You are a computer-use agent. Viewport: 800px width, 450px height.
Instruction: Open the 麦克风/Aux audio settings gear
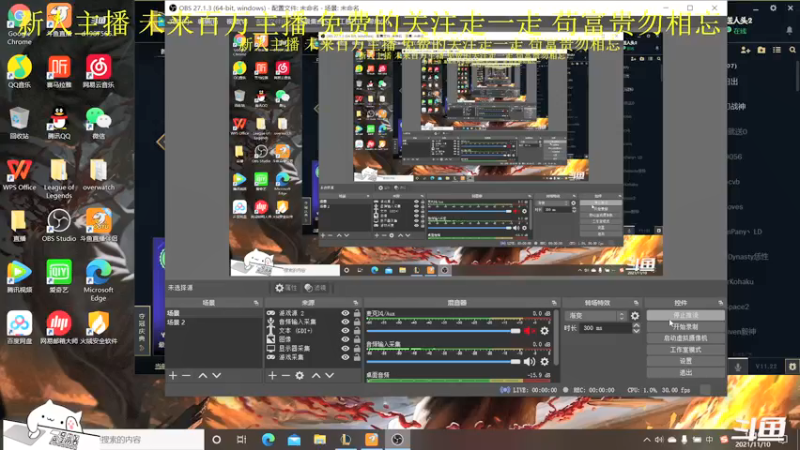click(544, 331)
